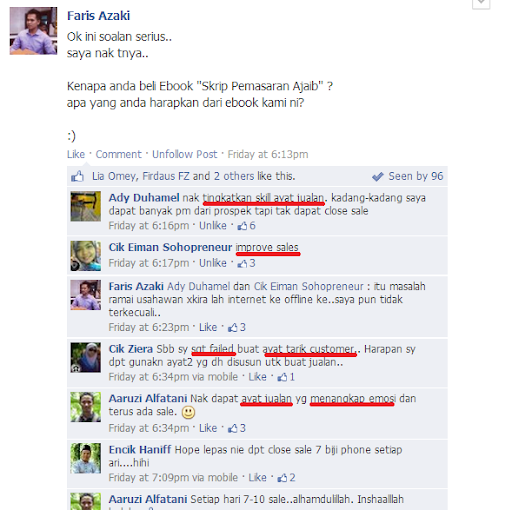Image resolution: width=512 pixels, height=510 pixels.
Task: Open Encik Haniff's profile name link
Action: click(140, 450)
